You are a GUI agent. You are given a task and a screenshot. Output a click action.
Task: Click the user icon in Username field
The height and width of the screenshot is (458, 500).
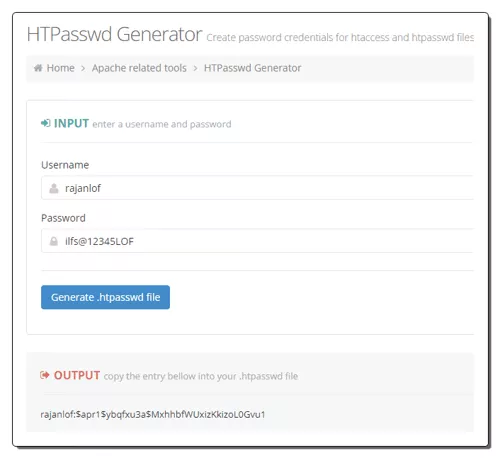54,188
